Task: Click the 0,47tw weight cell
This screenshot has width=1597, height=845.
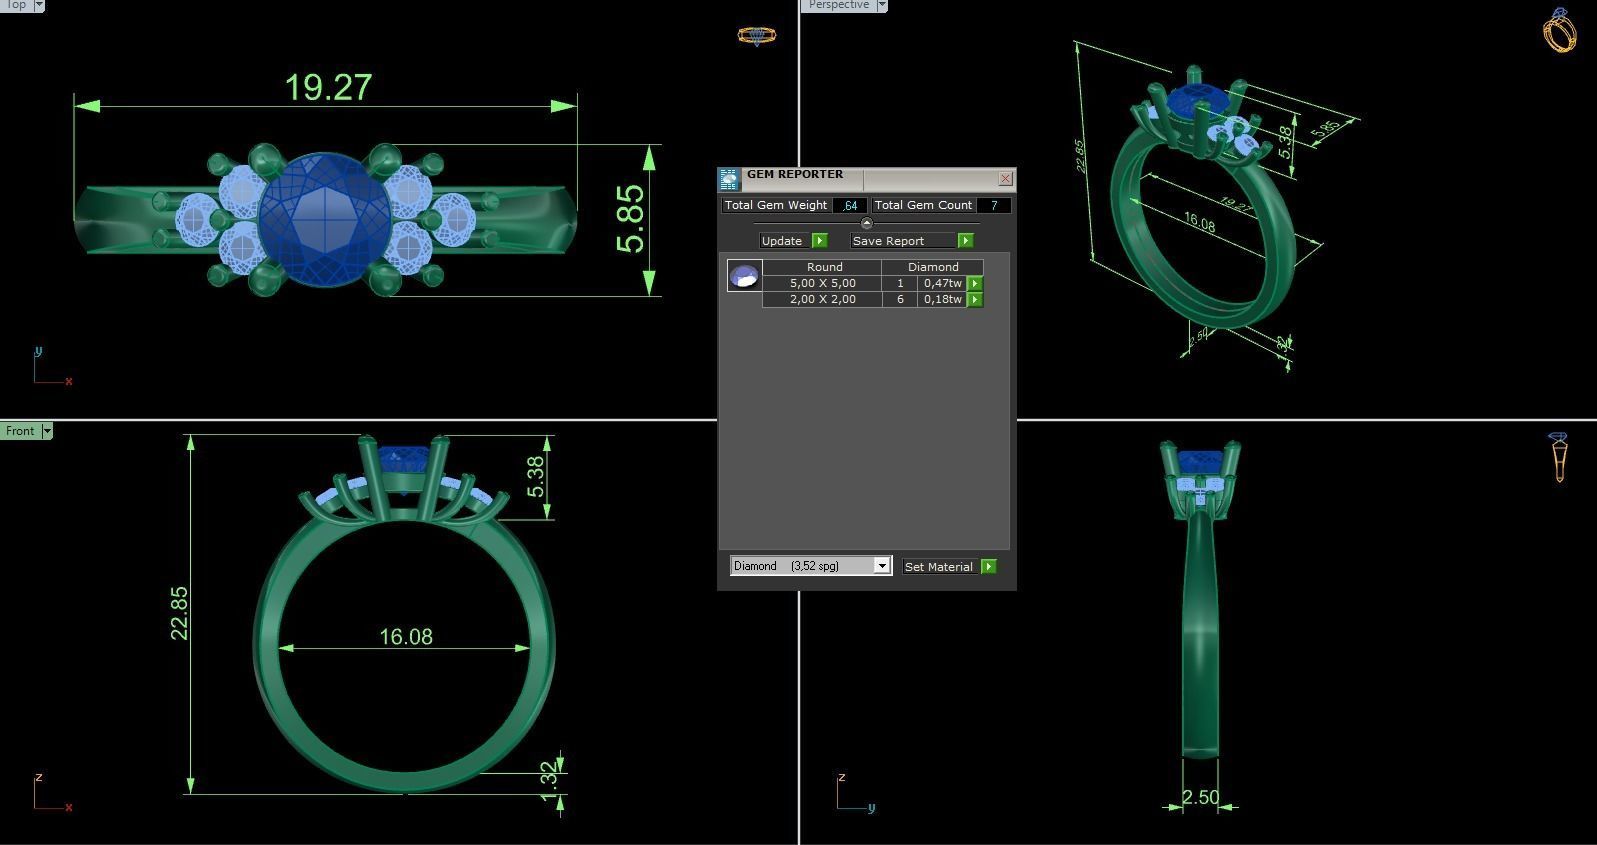Action: pyautogui.click(x=942, y=284)
